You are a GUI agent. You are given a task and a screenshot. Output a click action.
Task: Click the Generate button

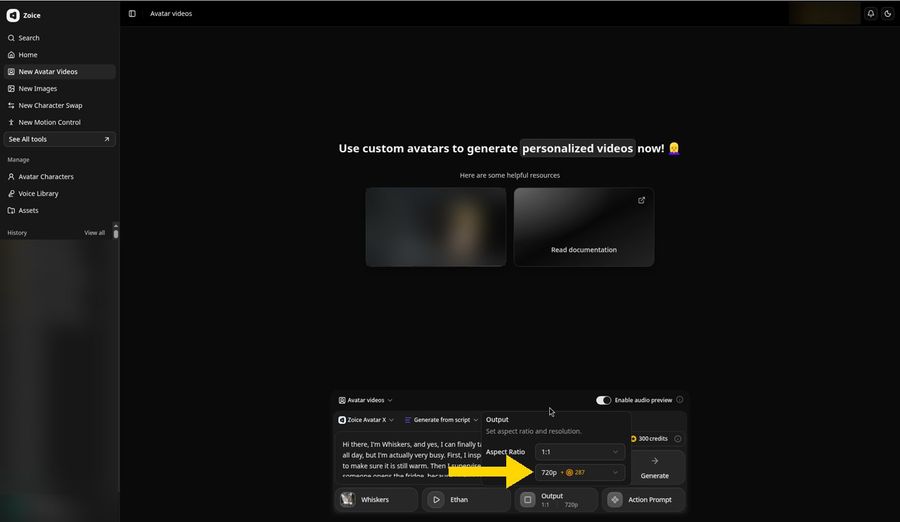click(654, 468)
